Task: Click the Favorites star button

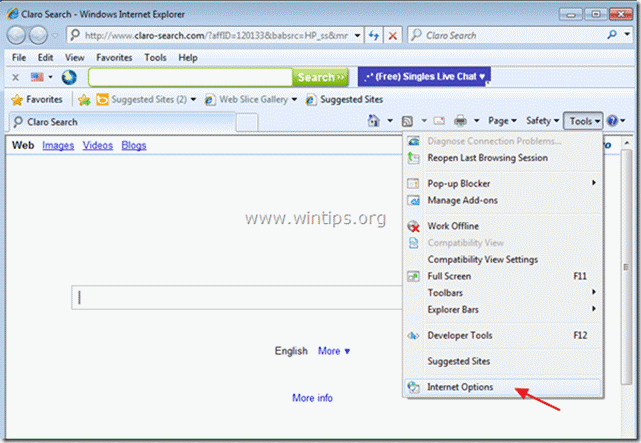Action: click(37, 99)
